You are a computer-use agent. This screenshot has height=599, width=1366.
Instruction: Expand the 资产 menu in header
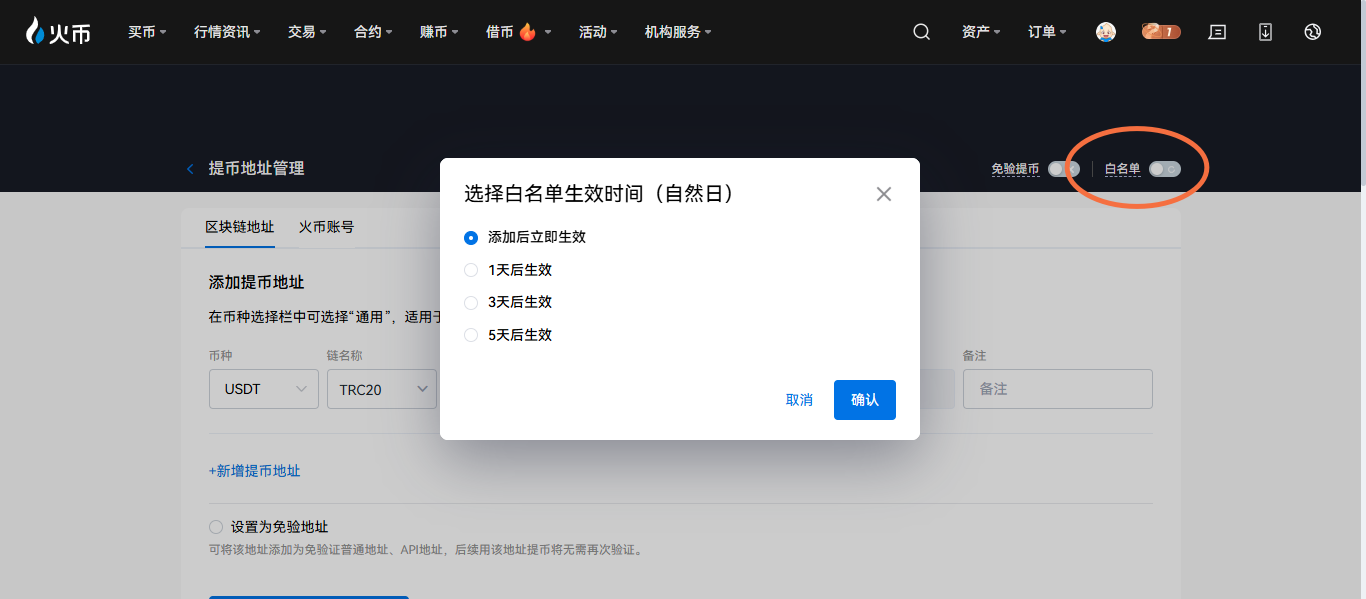tap(980, 32)
